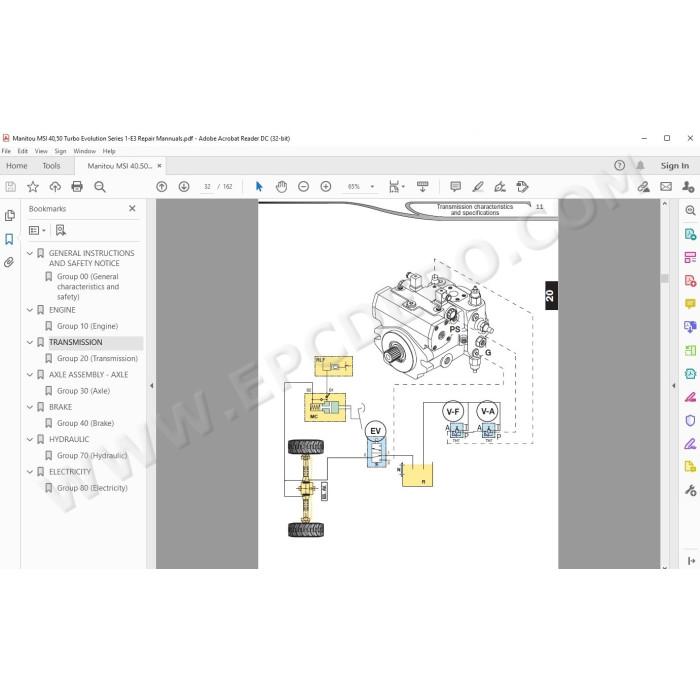Click the vertical scrollbar thumb
The height and width of the screenshot is (700, 700).
[665, 278]
